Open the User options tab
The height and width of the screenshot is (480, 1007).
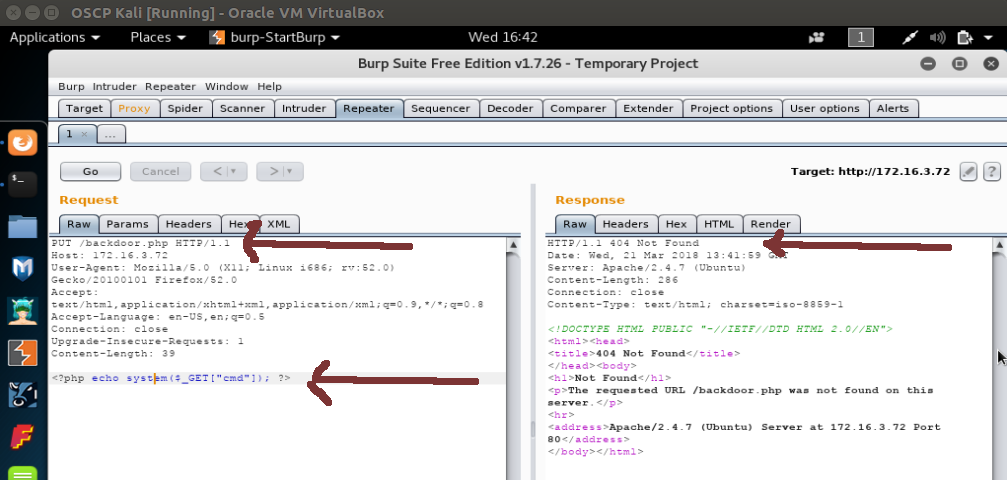point(825,109)
